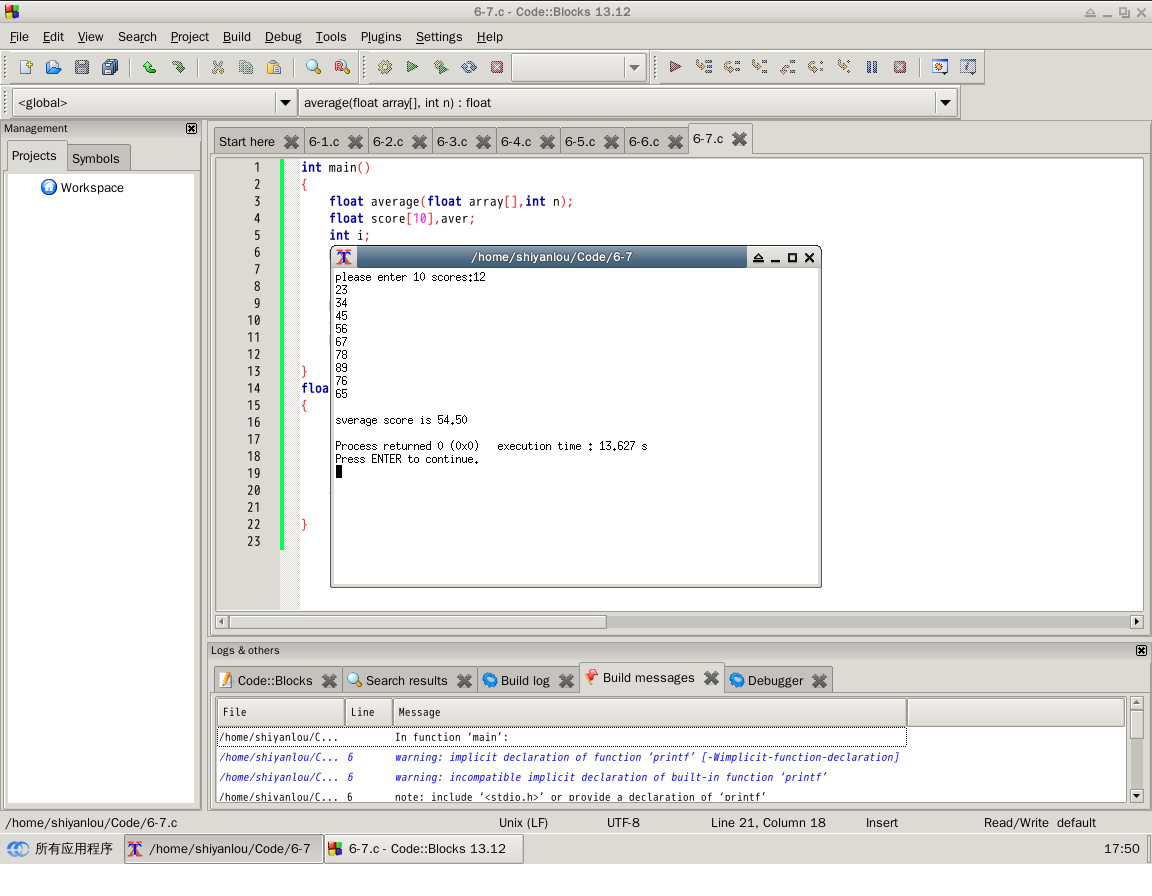Click the Break debugger pause icon
The width and height of the screenshot is (1152, 896).
tap(872, 67)
